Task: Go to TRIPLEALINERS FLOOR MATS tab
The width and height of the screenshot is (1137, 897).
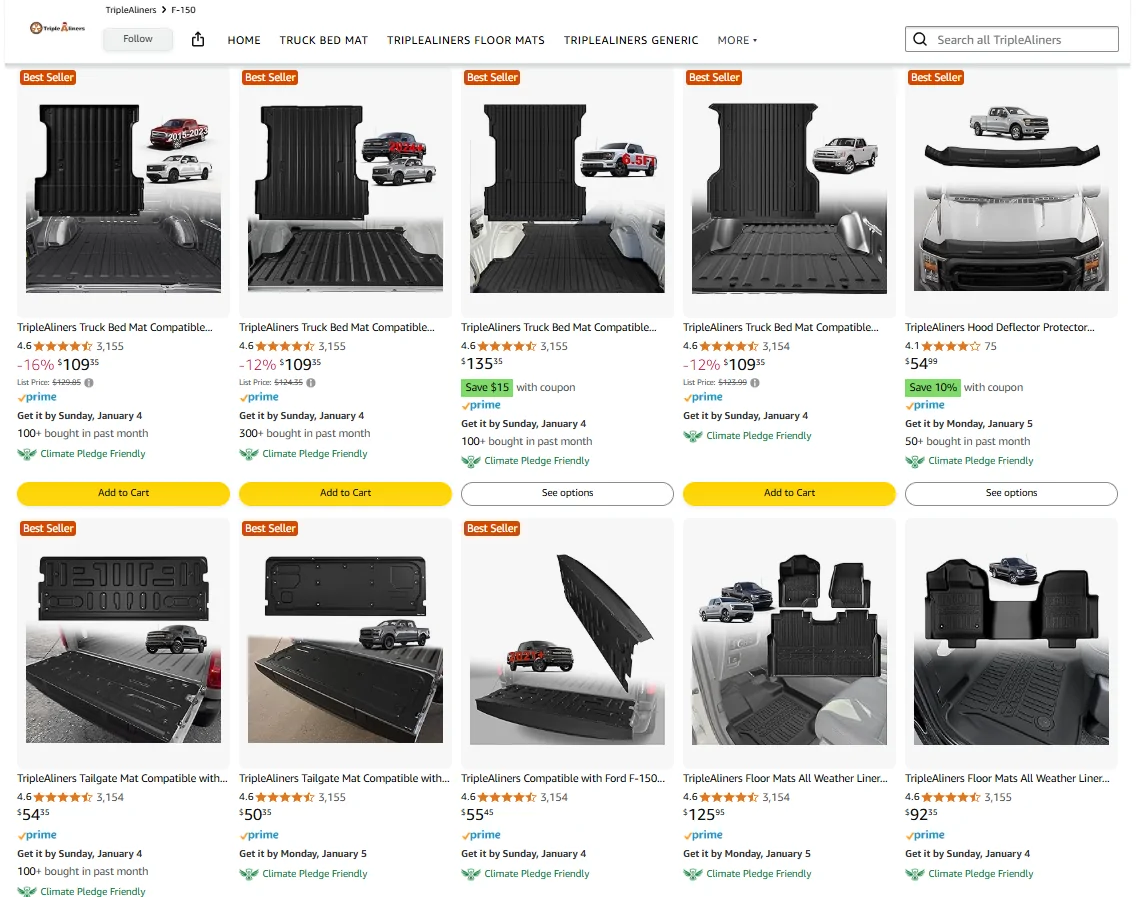Action: pyautogui.click(x=466, y=40)
